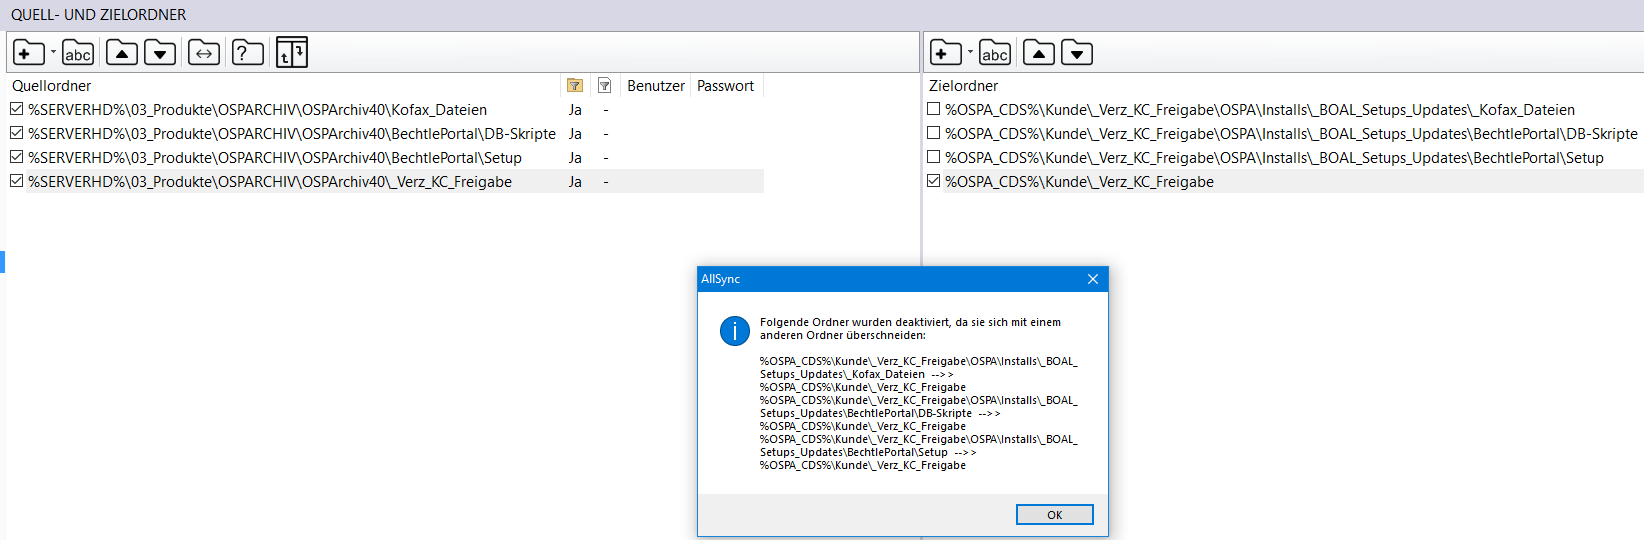Move source folder up with arrow icon

point(122,53)
